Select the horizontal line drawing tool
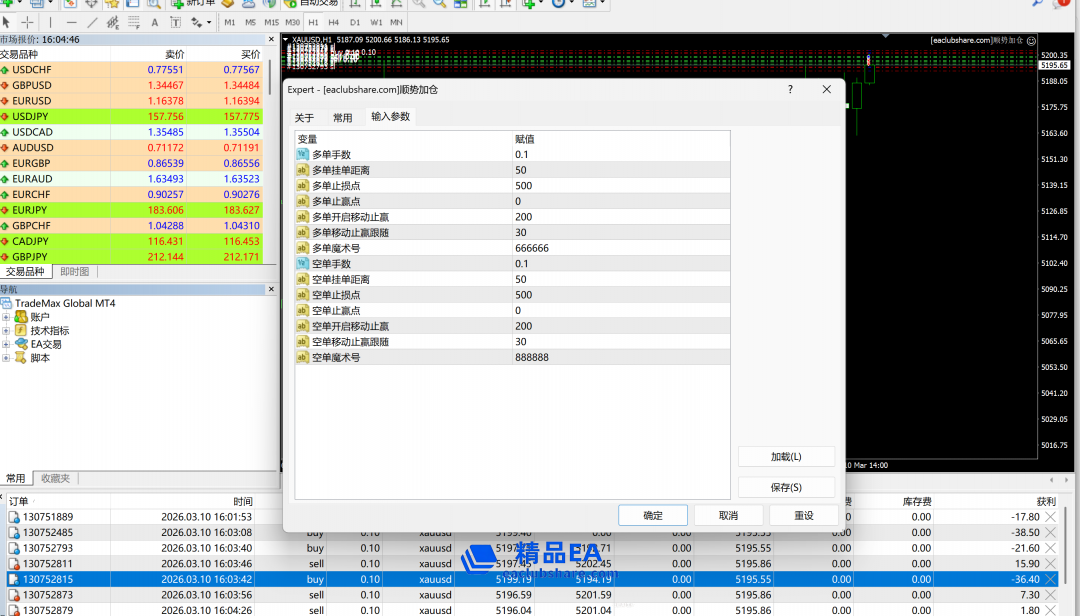 point(72,22)
